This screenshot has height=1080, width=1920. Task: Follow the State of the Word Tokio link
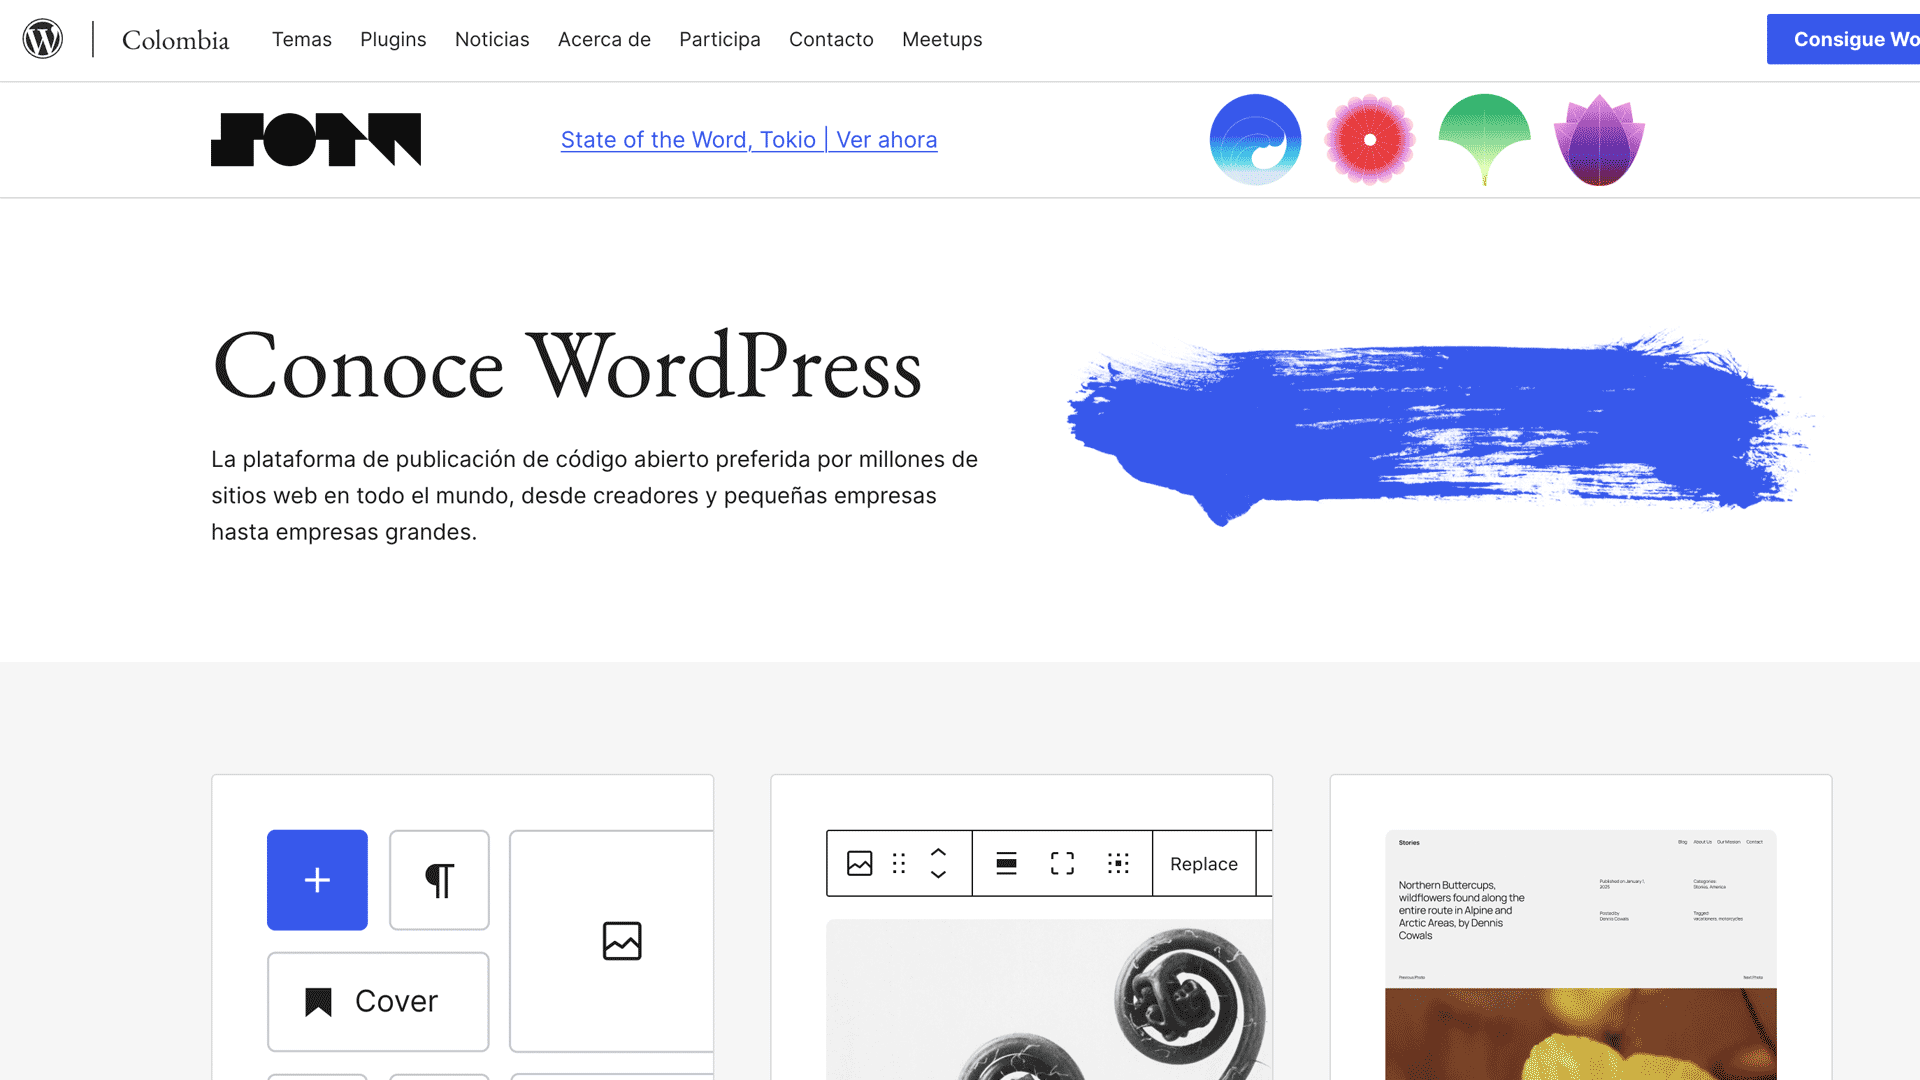click(748, 140)
